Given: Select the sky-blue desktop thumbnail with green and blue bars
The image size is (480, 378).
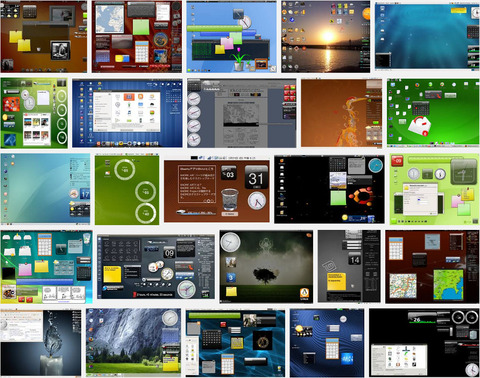Looking at the screenshot, I should [x=231, y=36].
